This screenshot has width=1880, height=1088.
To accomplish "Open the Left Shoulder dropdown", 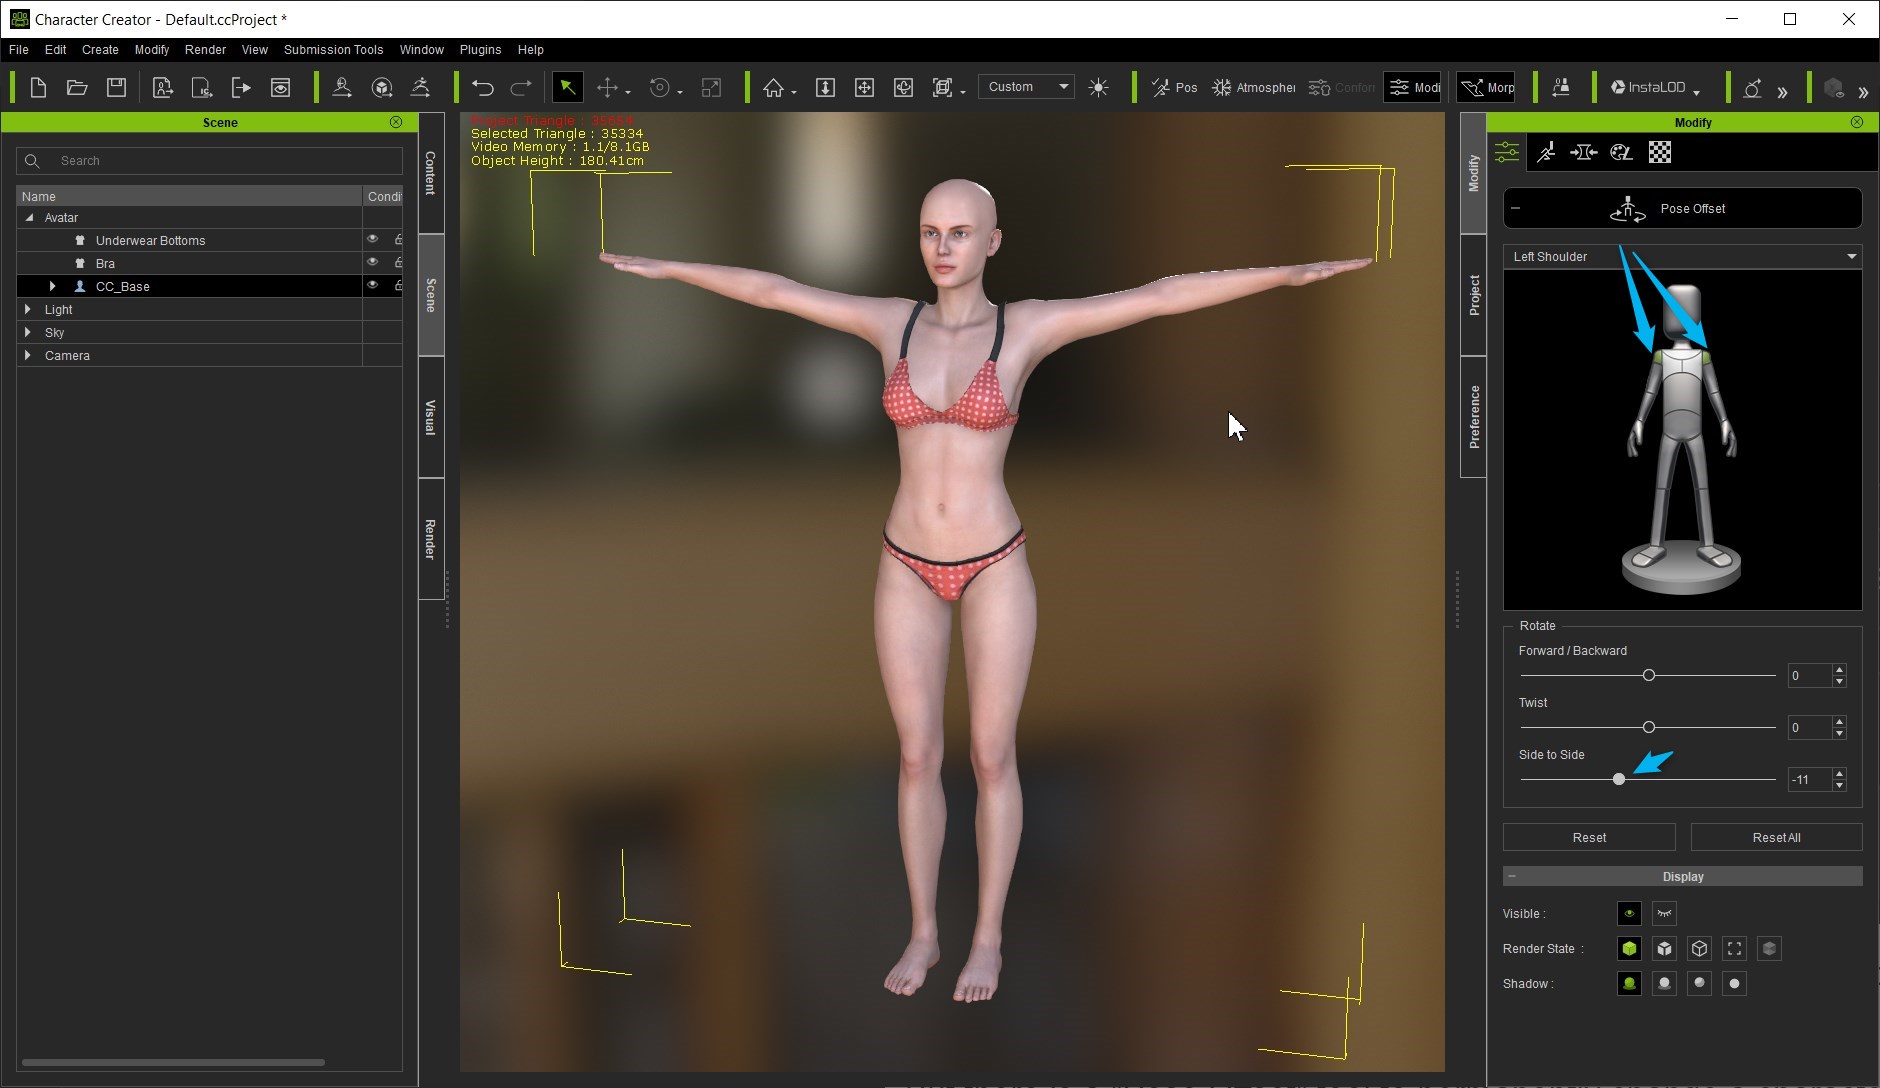I will 1682,257.
